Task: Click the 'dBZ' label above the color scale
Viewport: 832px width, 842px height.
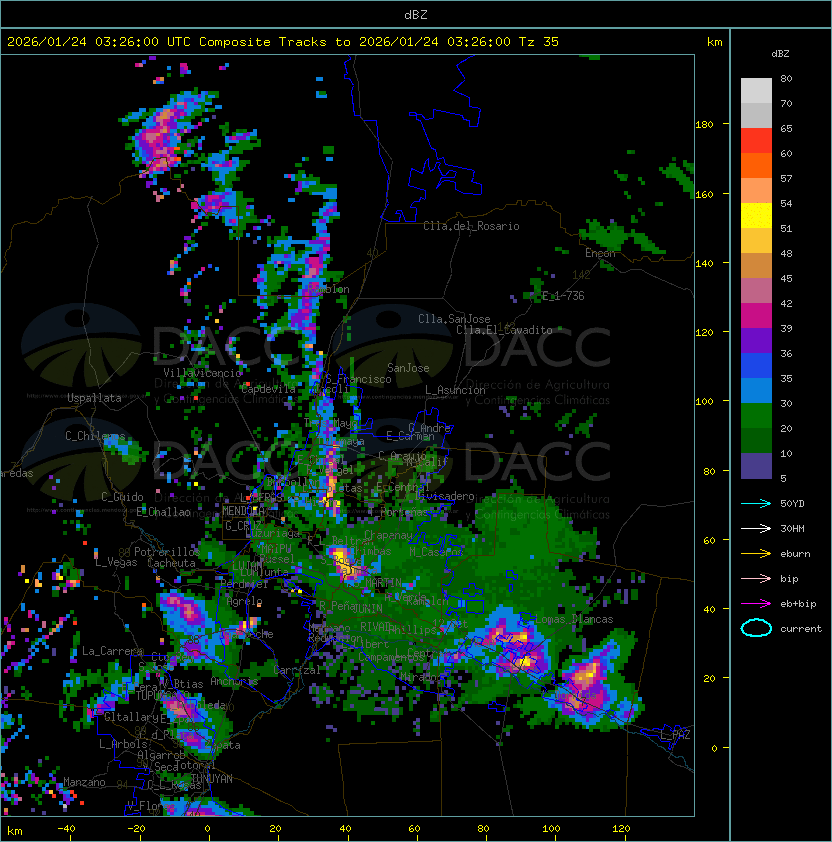Action: pyautogui.click(x=780, y=54)
